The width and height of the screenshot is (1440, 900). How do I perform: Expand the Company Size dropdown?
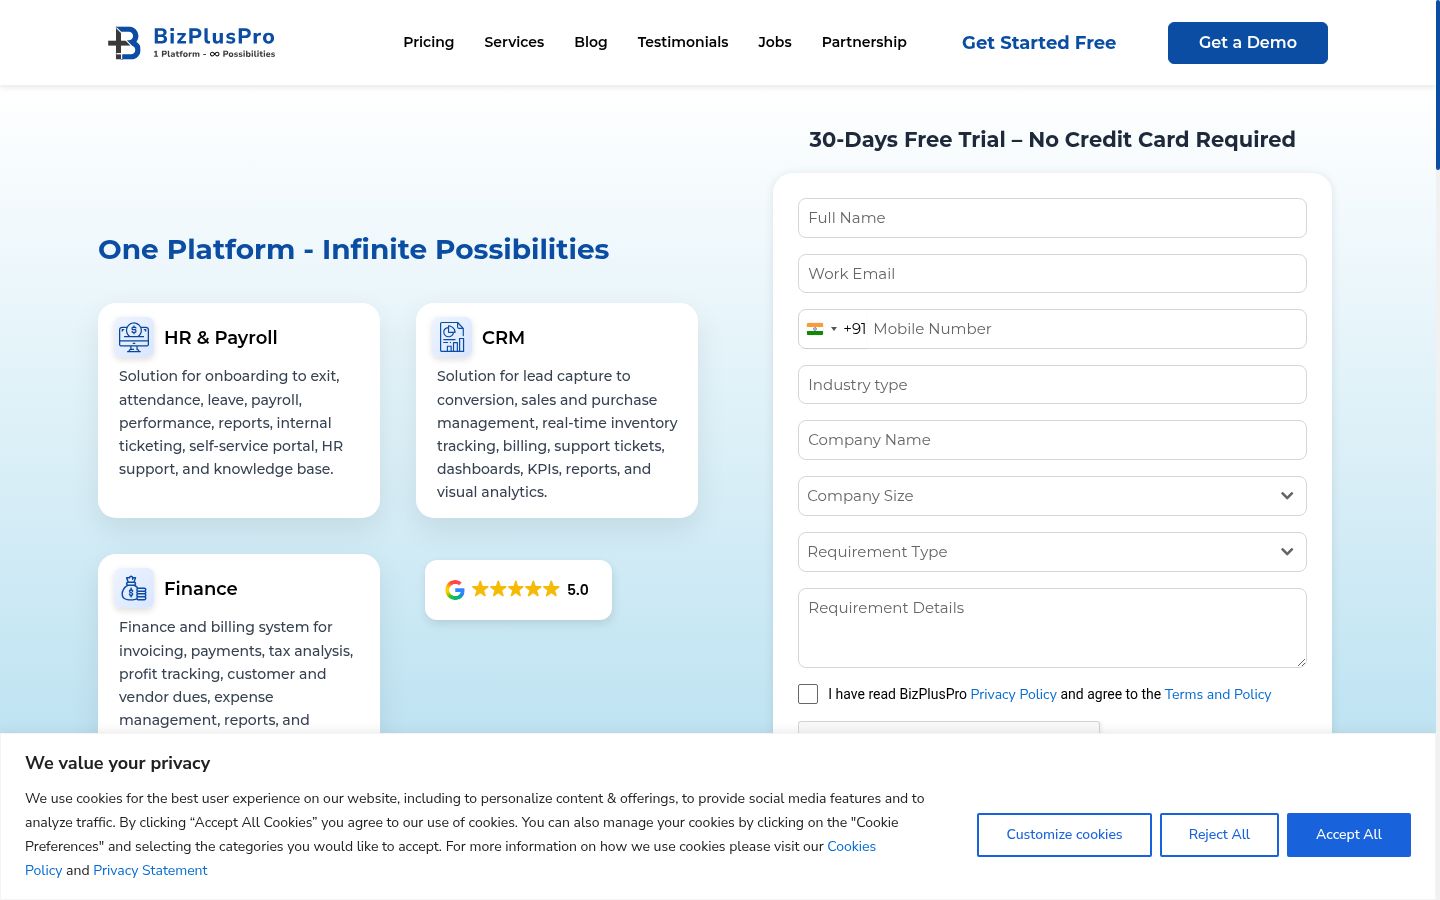click(1052, 496)
